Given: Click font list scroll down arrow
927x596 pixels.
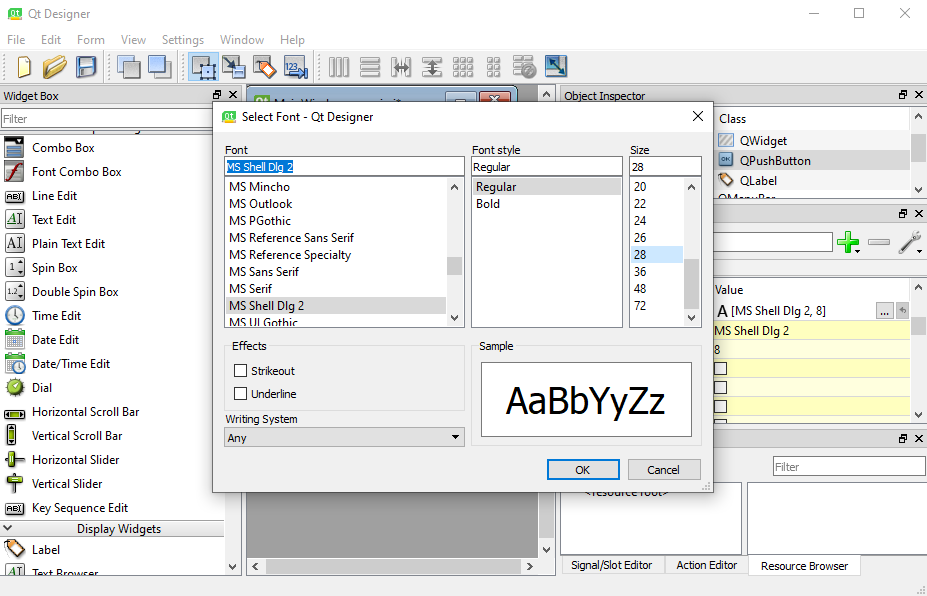Looking at the screenshot, I should [x=454, y=318].
